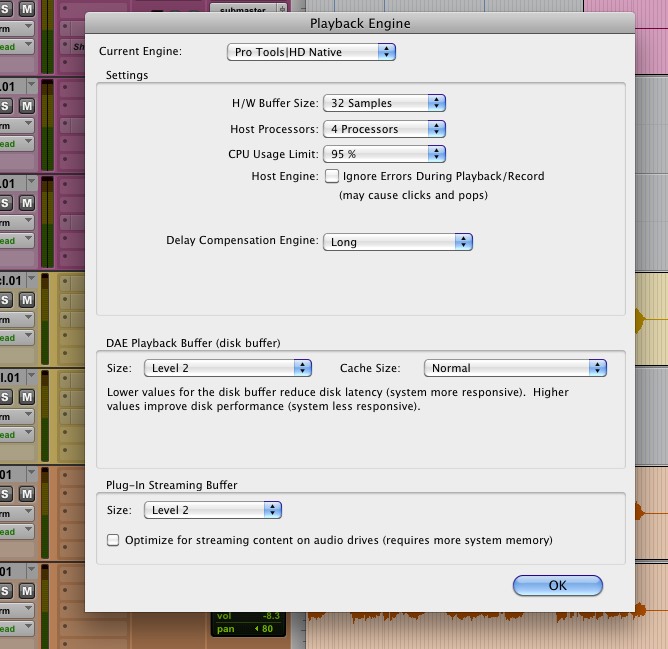The width and height of the screenshot is (668, 649).
Task: Enable Ignore Errors During Playback/Record checkbox
Action: [x=332, y=176]
